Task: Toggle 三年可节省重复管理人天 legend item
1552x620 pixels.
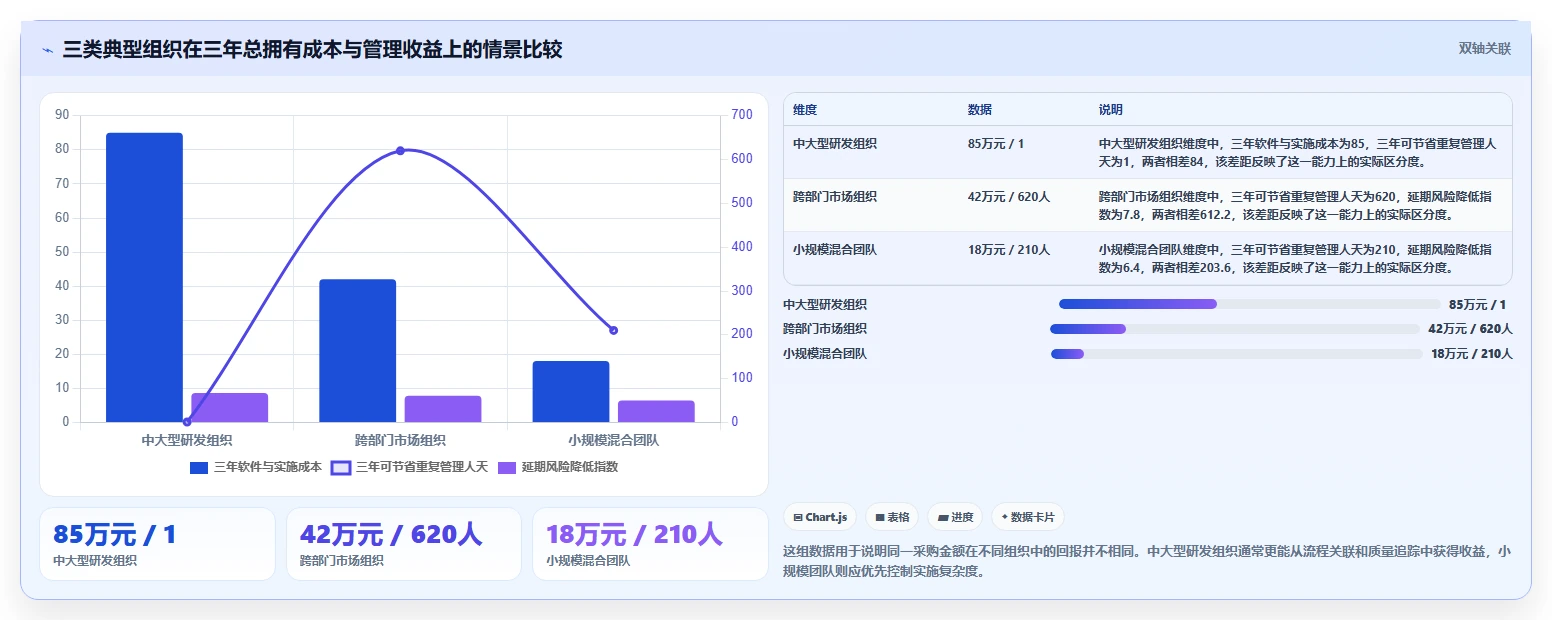Action: pyautogui.click(x=409, y=467)
